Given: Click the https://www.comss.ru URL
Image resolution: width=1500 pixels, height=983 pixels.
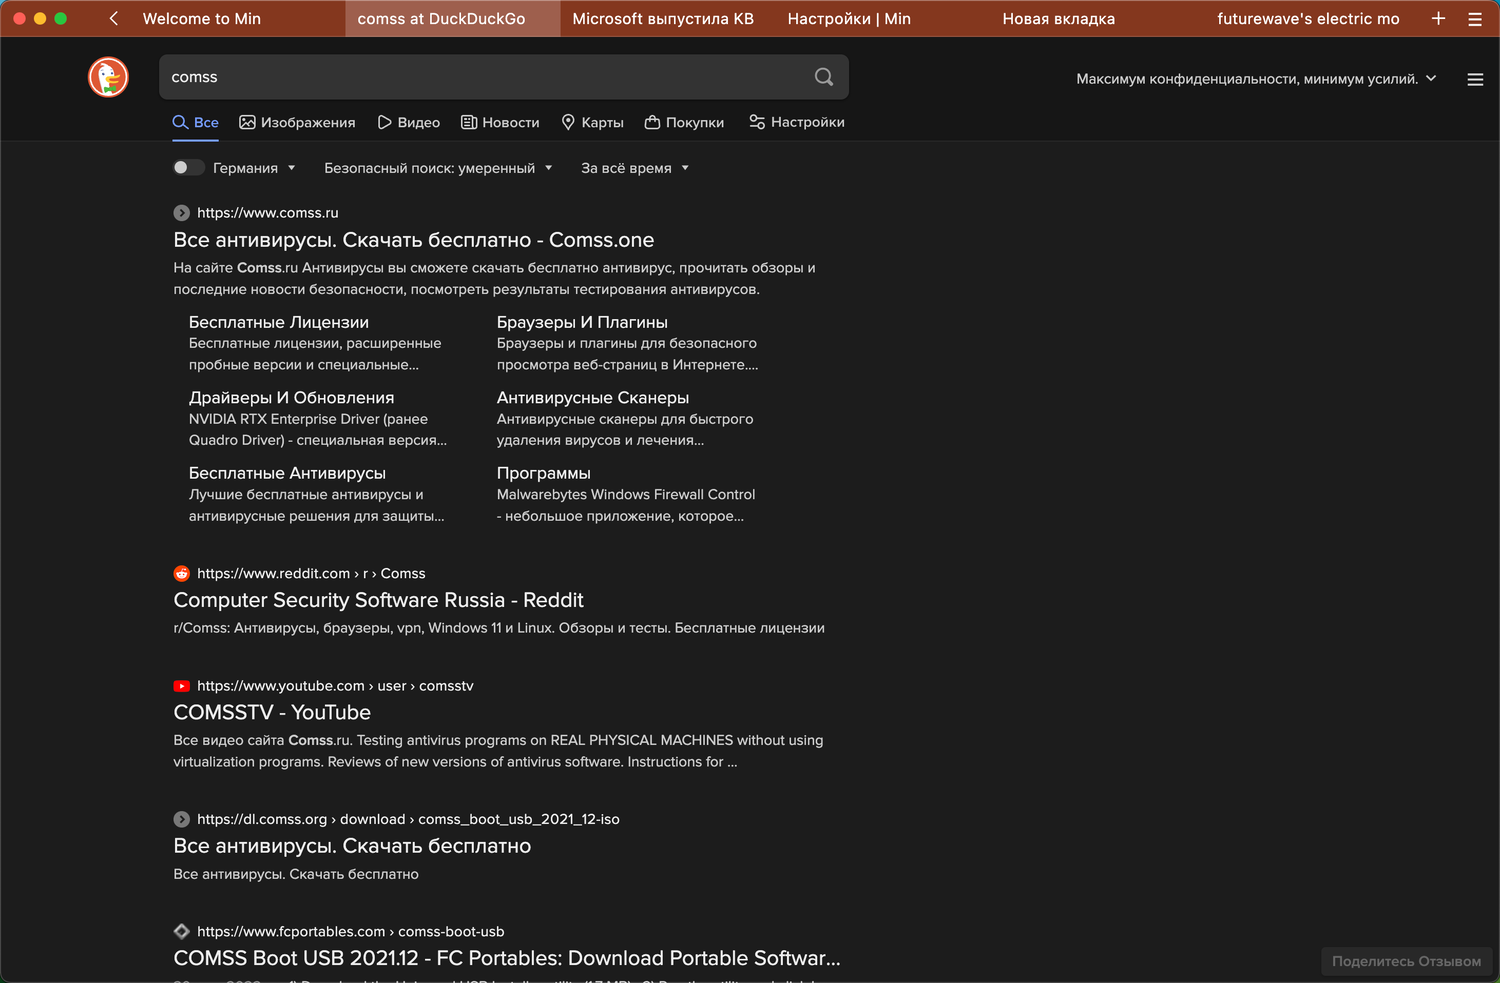Looking at the screenshot, I should point(268,213).
